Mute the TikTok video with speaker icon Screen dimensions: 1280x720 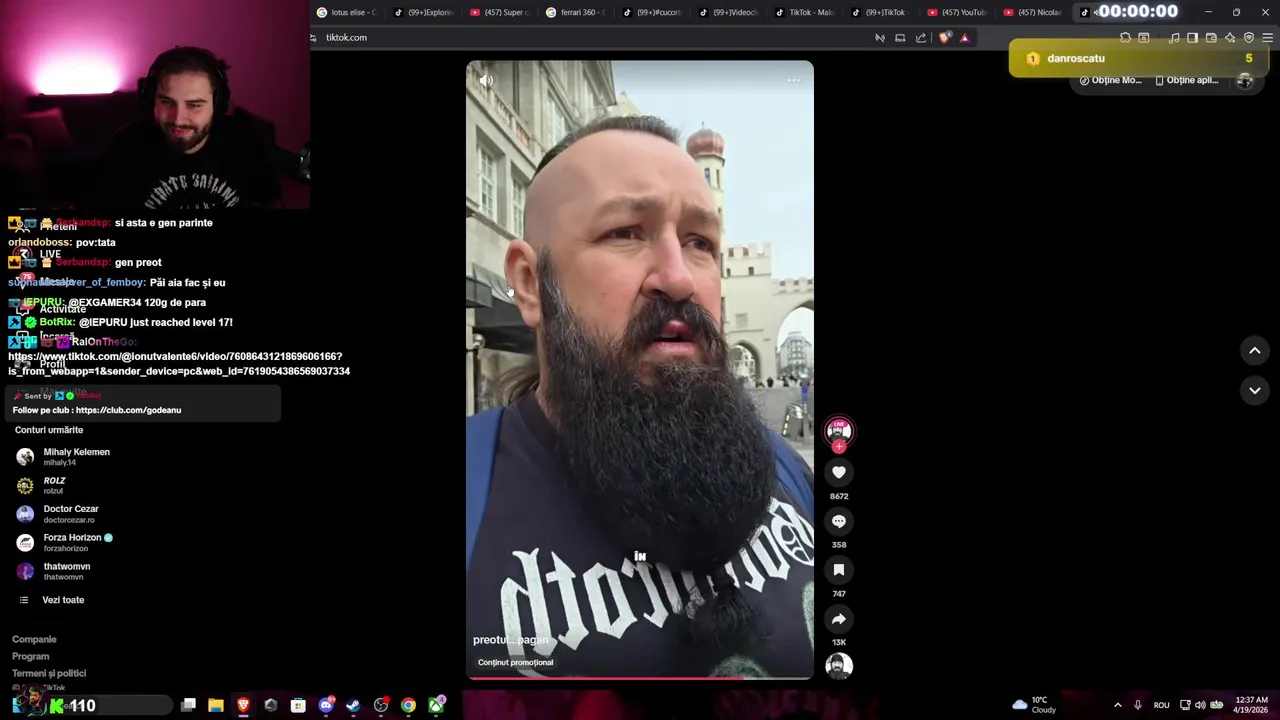(x=486, y=81)
